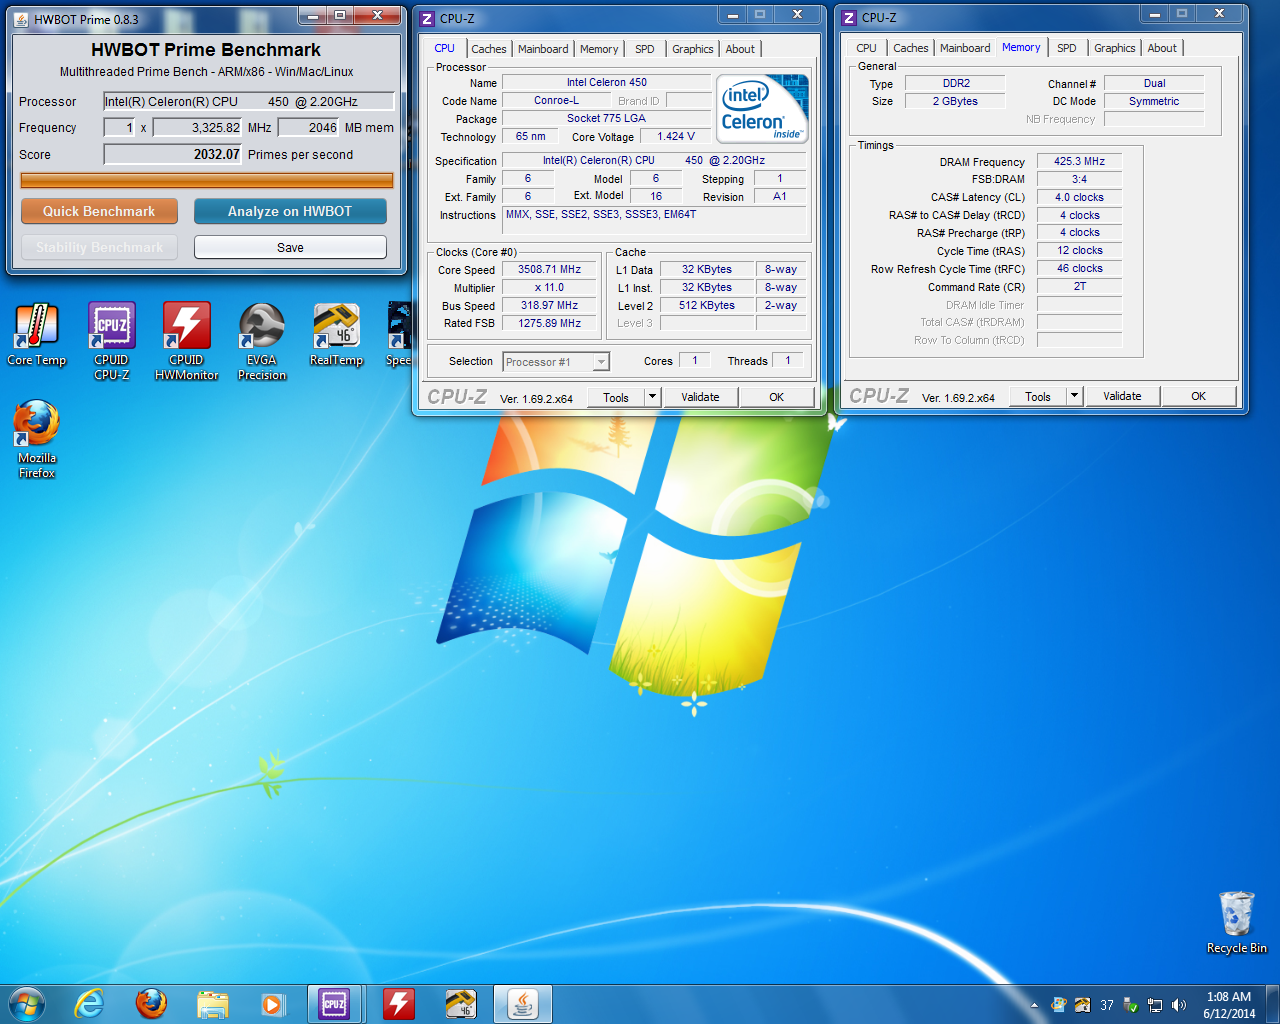
Task: Open Windows Explorer folder in taskbar
Action: pos(212,1003)
